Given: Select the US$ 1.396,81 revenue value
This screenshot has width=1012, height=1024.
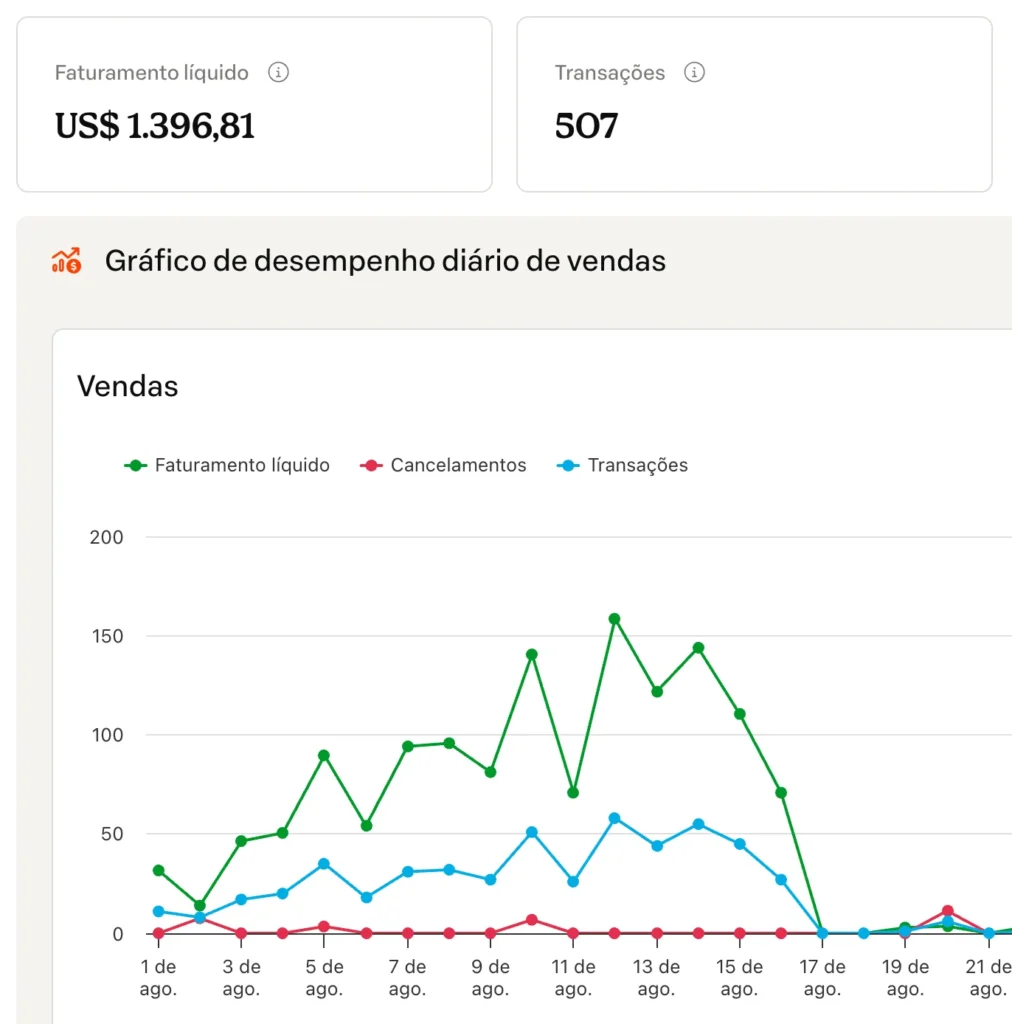Looking at the screenshot, I should coord(155,126).
